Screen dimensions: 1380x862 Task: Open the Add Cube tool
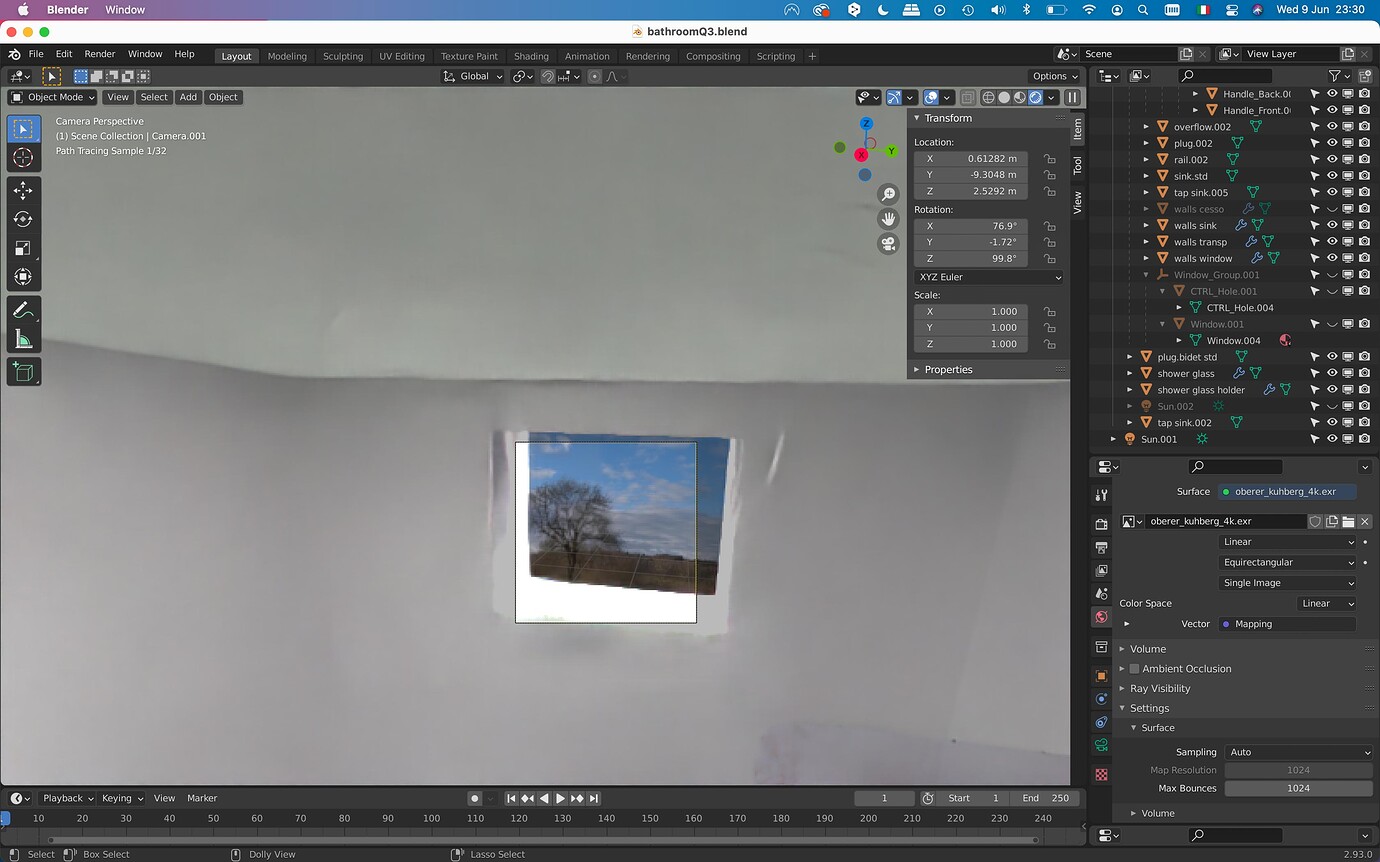[23, 371]
